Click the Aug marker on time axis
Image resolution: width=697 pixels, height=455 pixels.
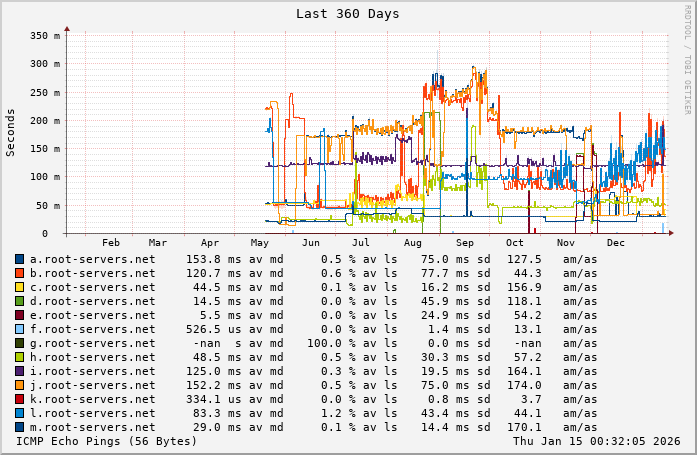coord(413,243)
